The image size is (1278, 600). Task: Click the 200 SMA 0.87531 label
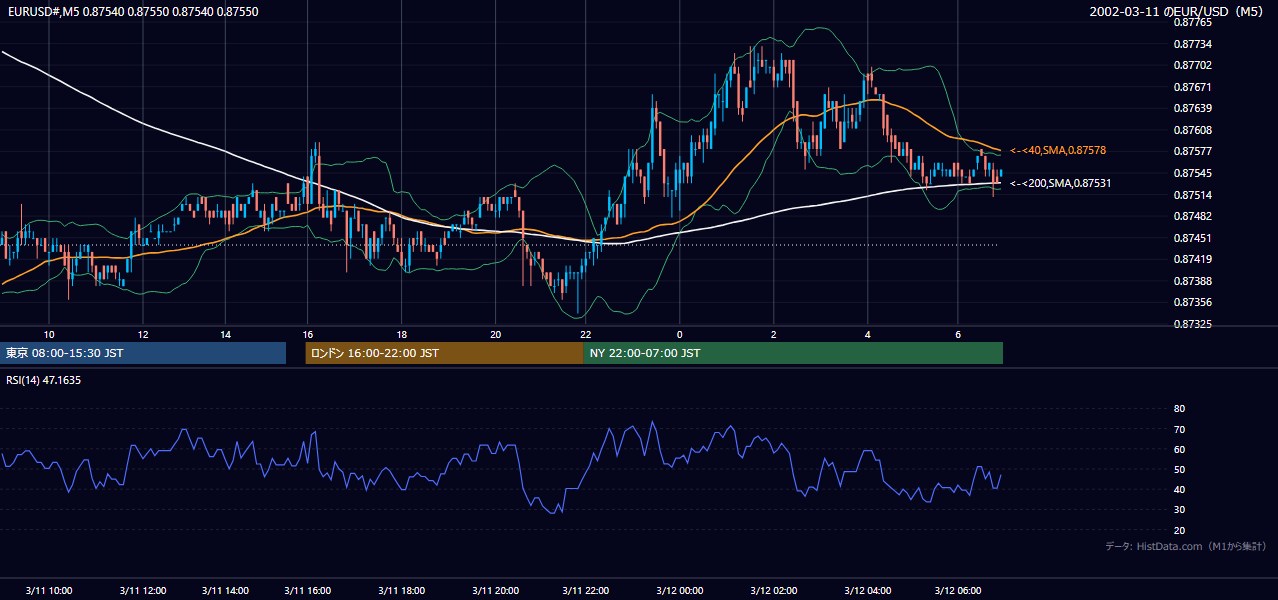1061,183
